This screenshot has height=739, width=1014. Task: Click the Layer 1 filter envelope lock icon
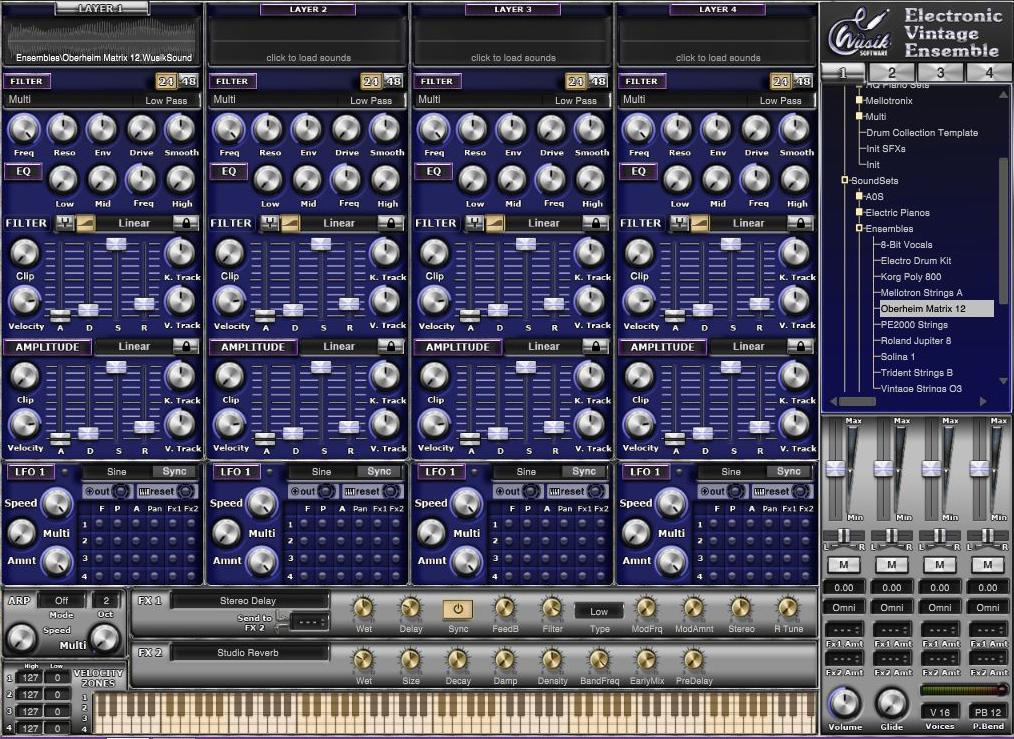click(186, 223)
